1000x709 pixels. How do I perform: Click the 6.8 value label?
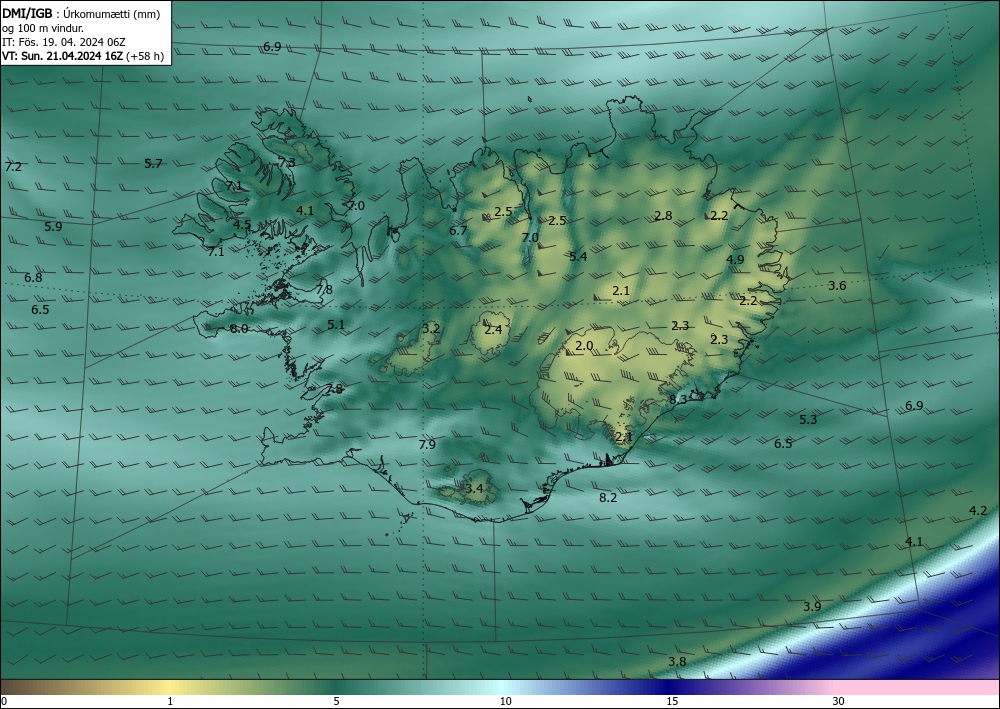point(33,277)
